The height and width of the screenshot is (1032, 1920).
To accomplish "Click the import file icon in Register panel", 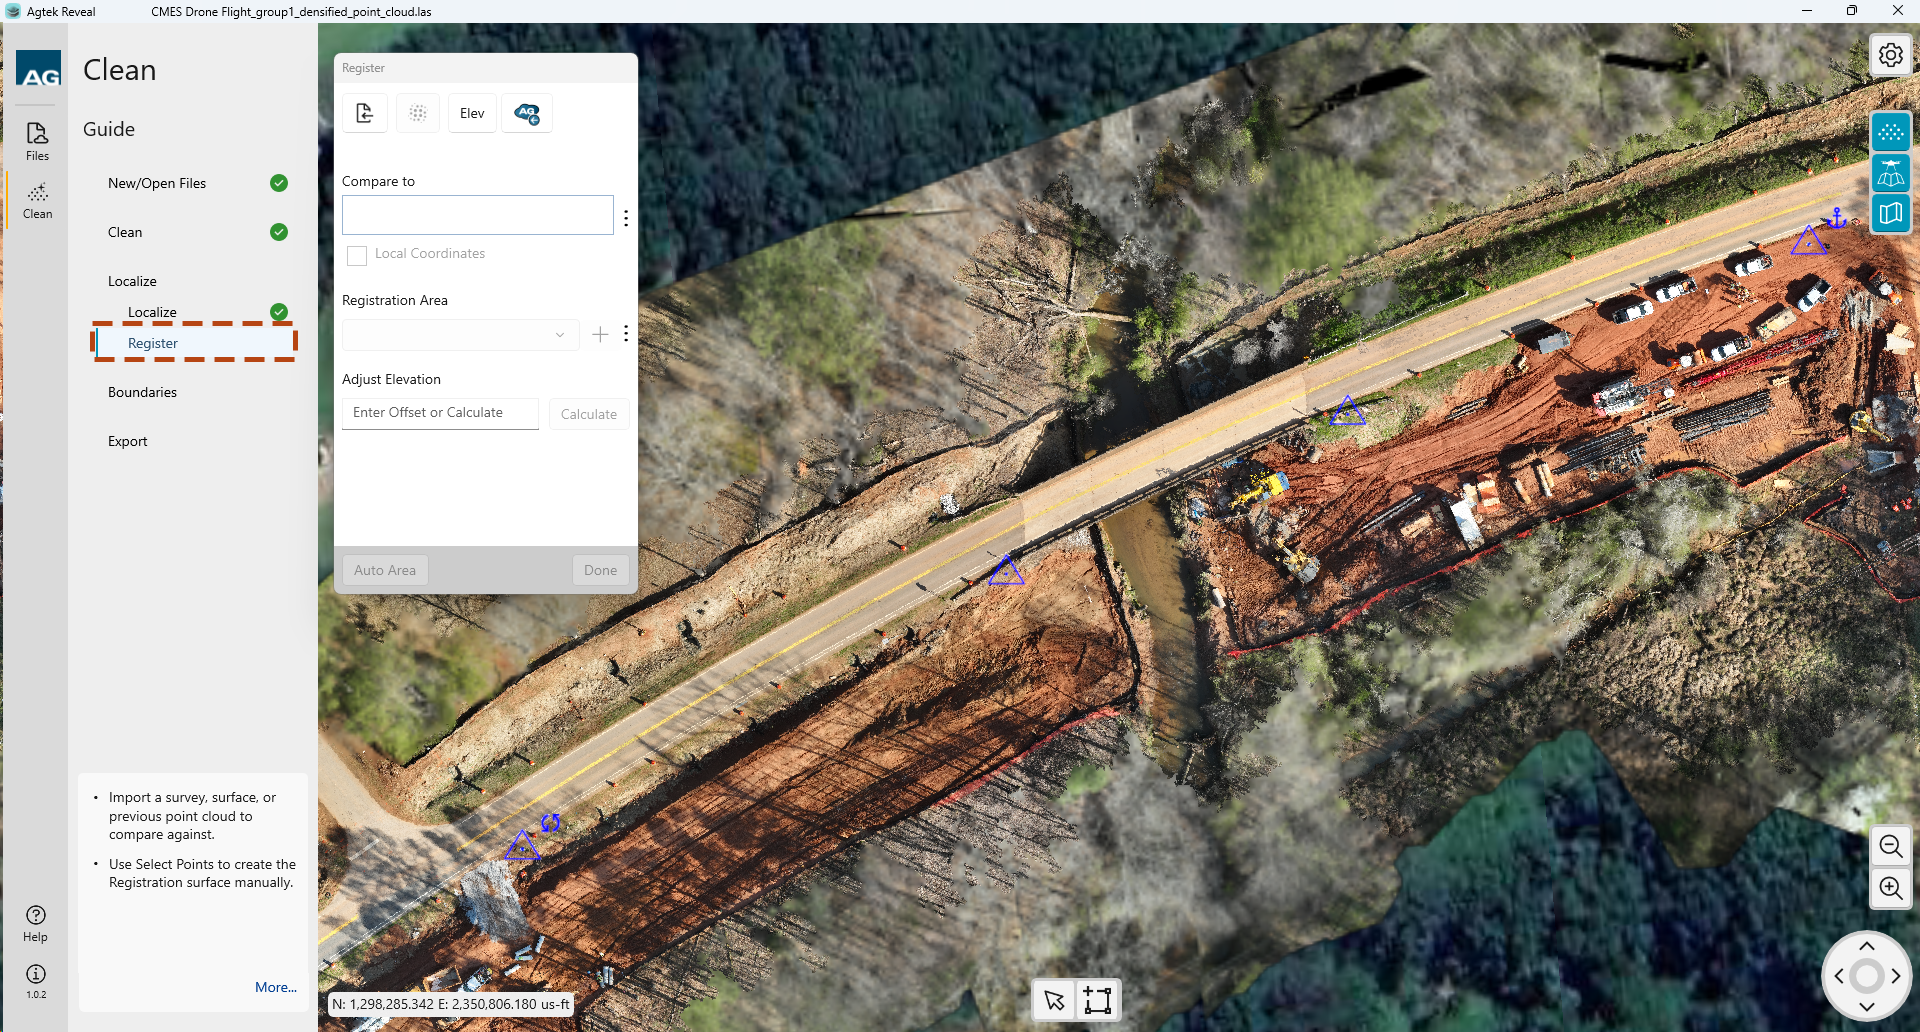I will [x=365, y=113].
